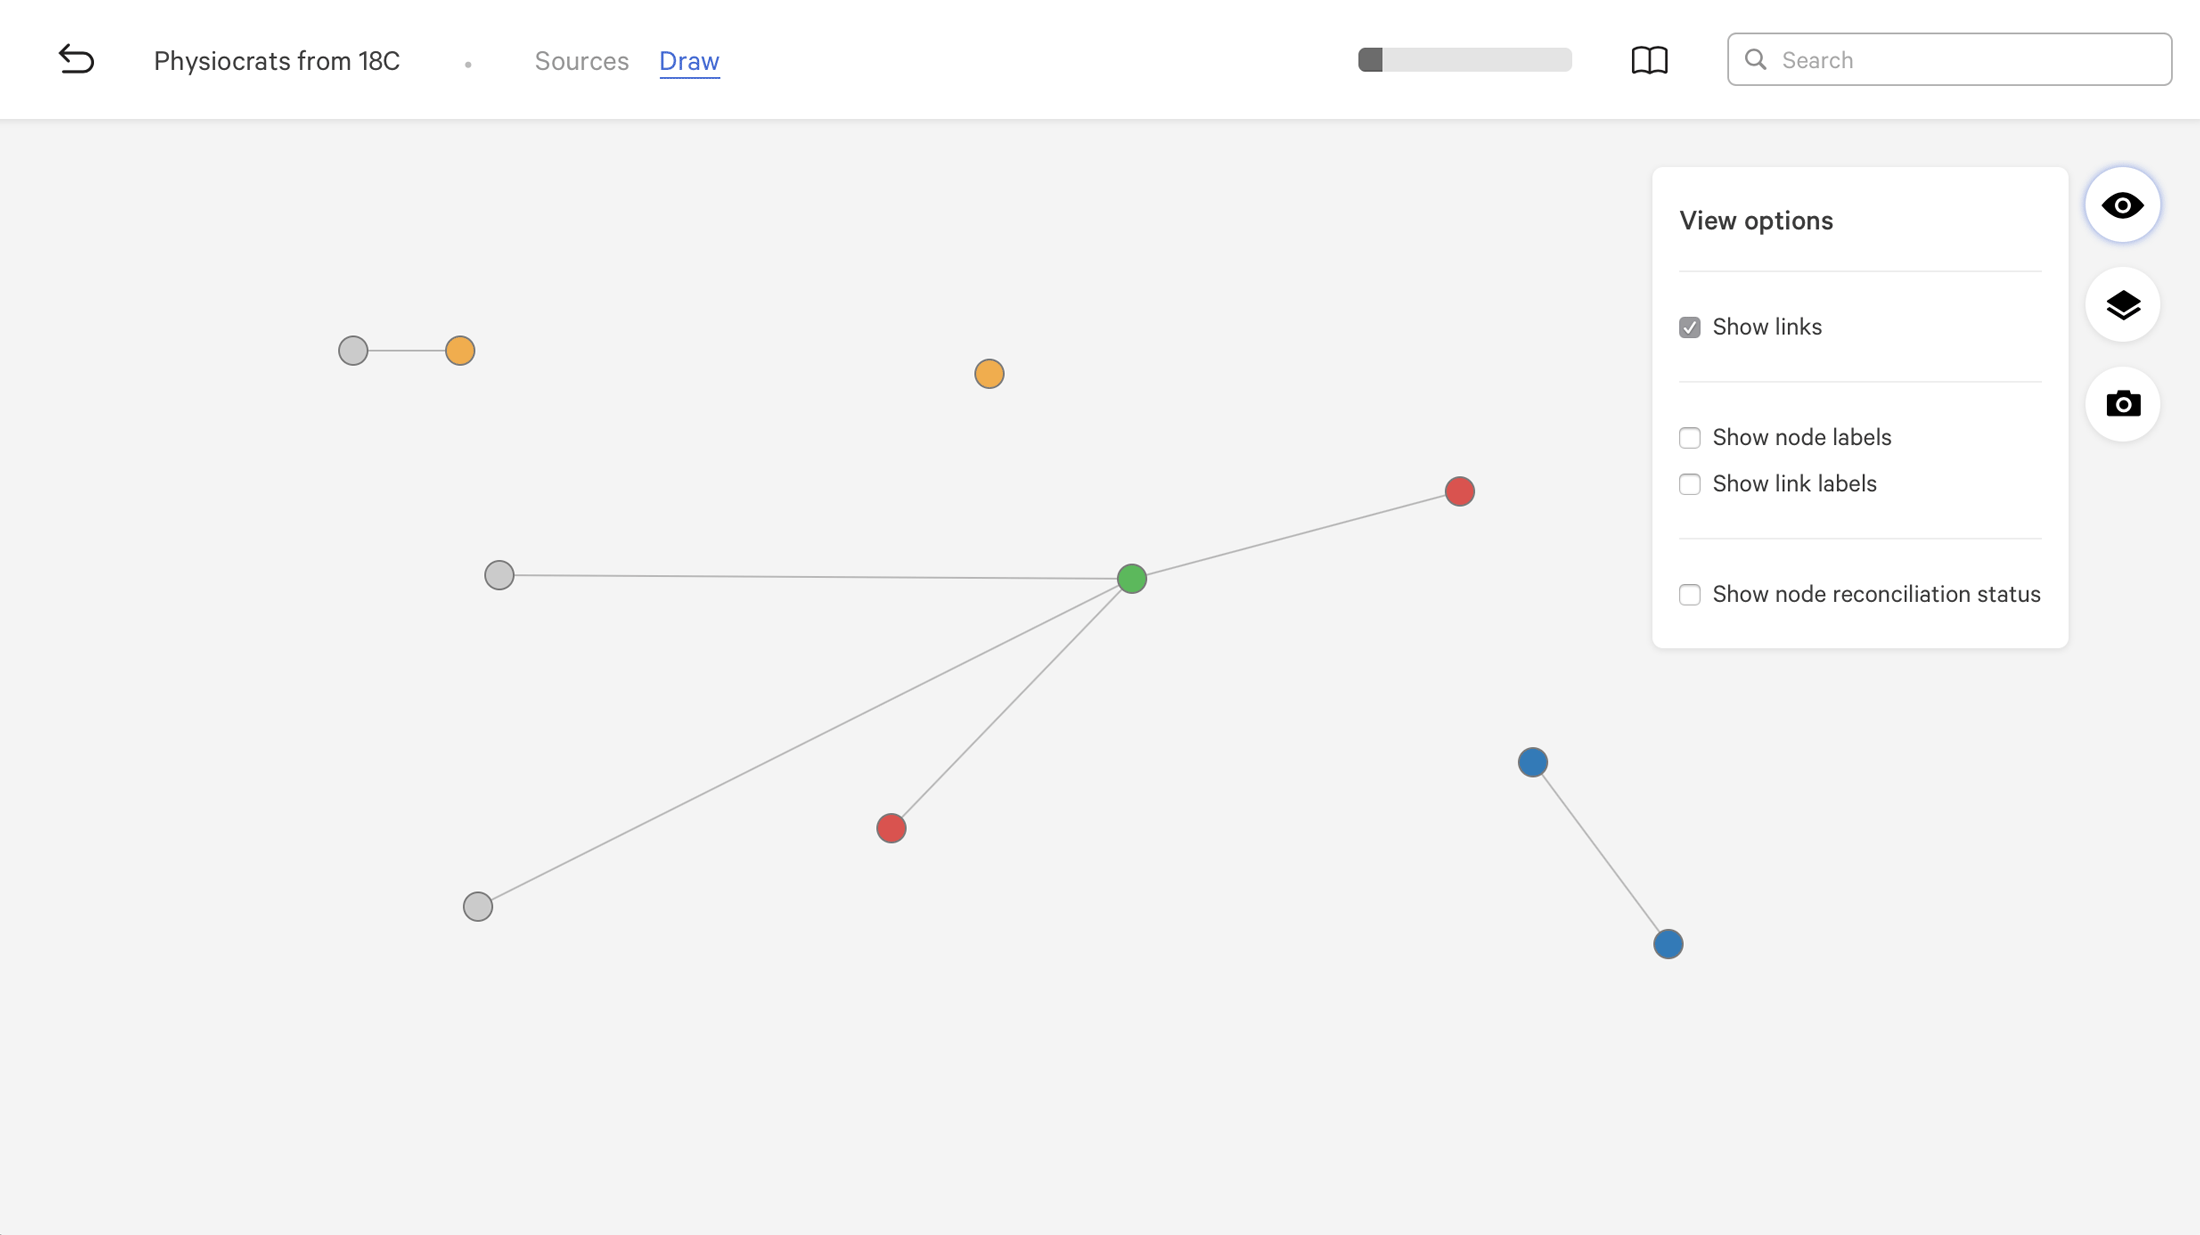Click the search magnifier icon

1756,59
